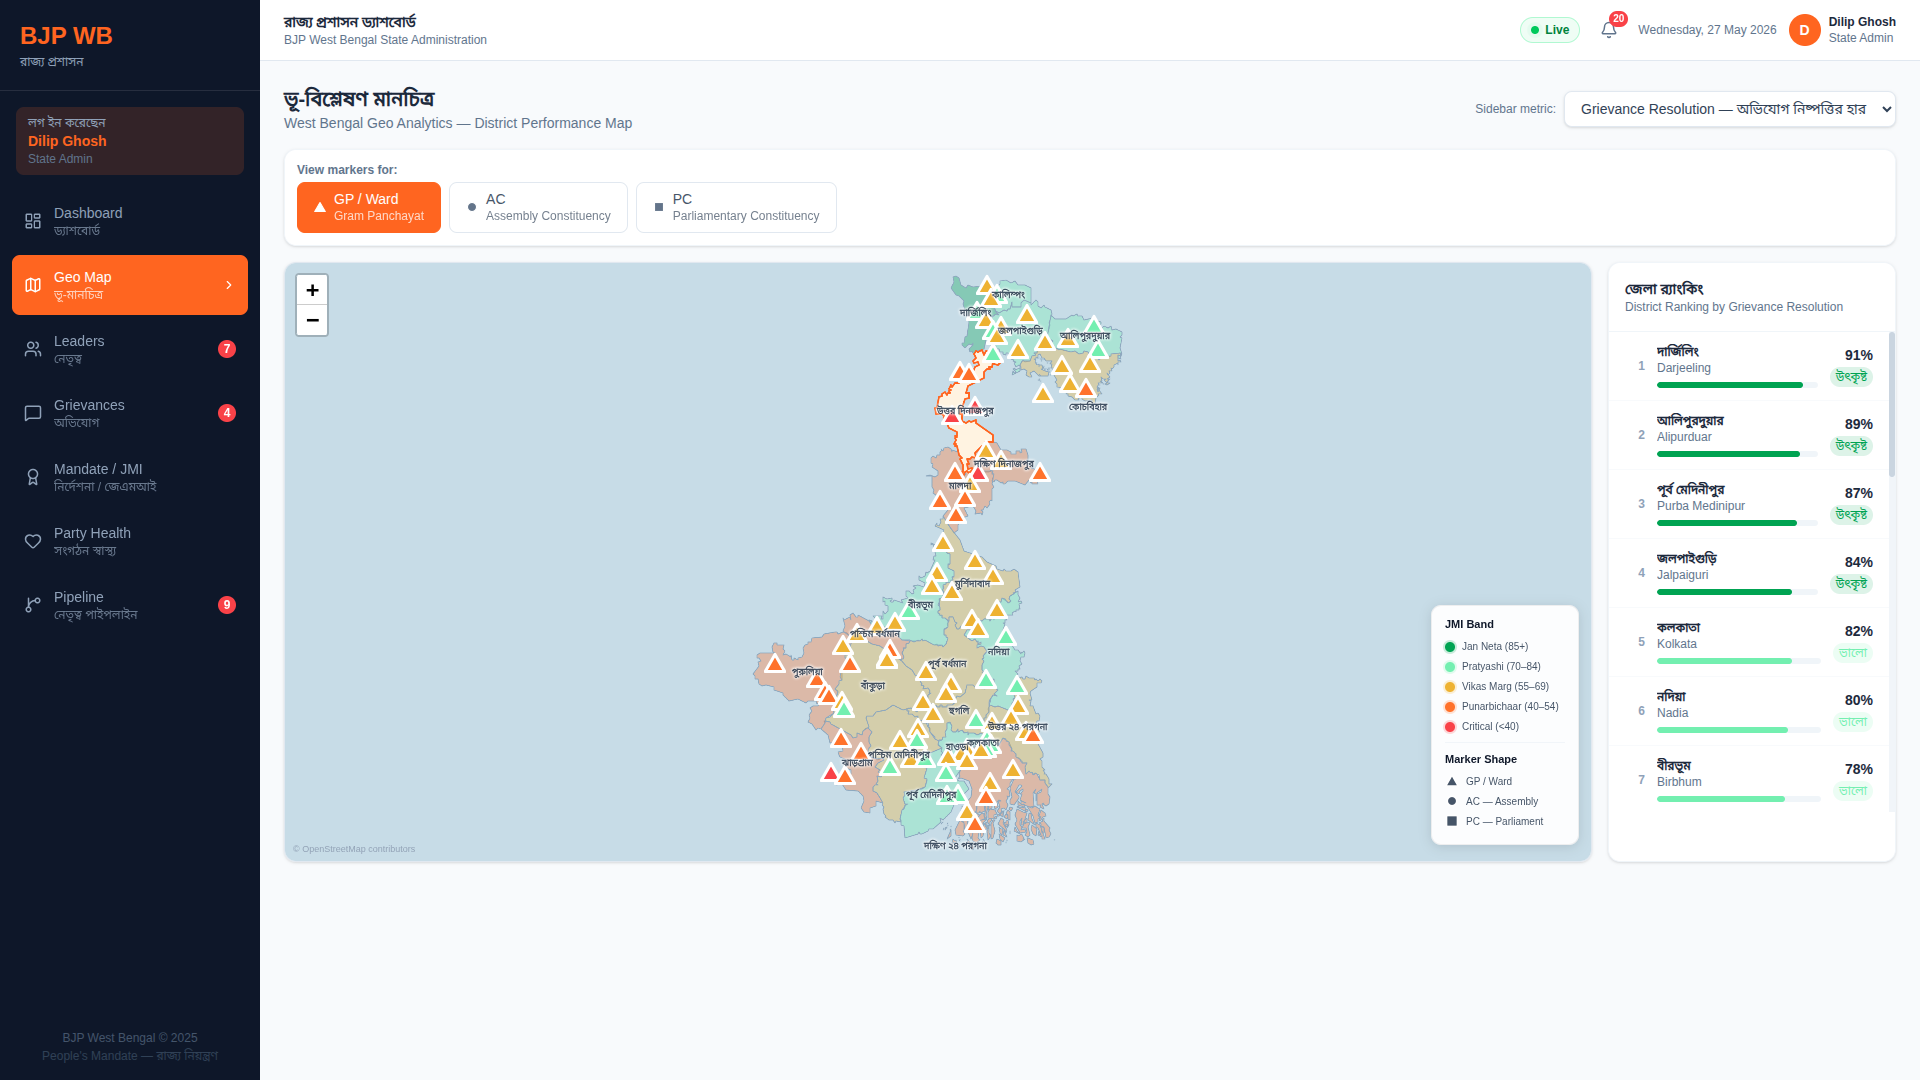Open the Leaders menu item
The width and height of the screenshot is (1920, 1080).
coord(130,349)
